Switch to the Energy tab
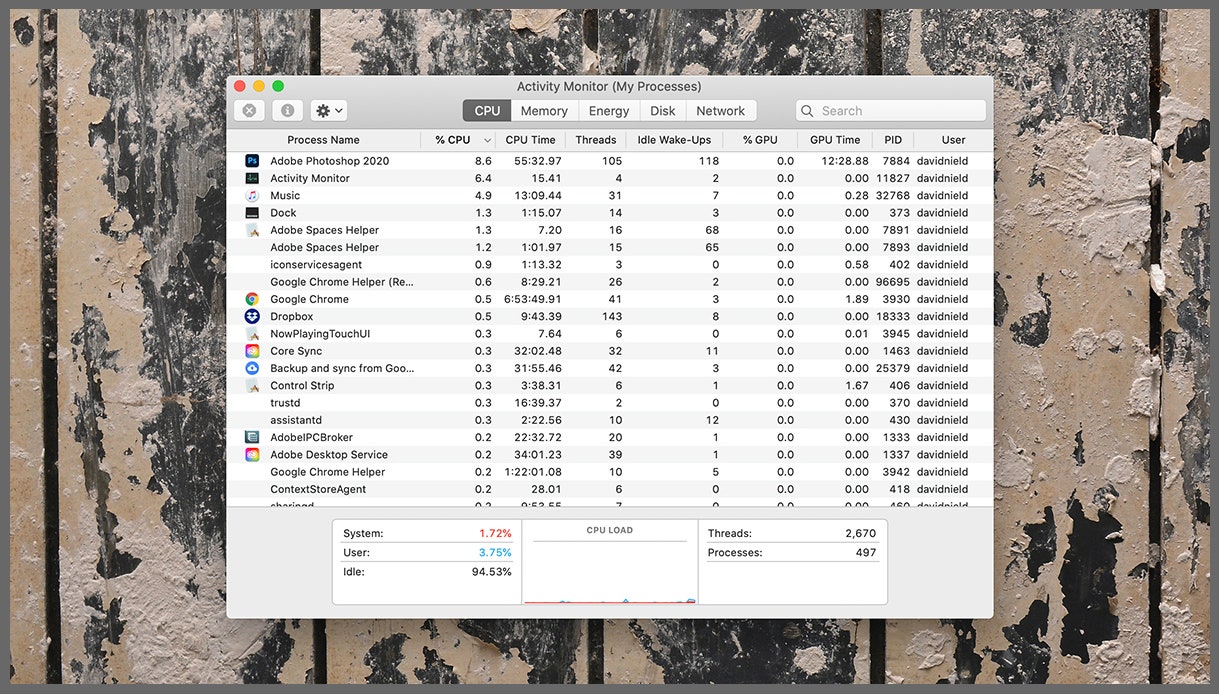The height and width of the screenshot is (694, 1219). (609, 111)
